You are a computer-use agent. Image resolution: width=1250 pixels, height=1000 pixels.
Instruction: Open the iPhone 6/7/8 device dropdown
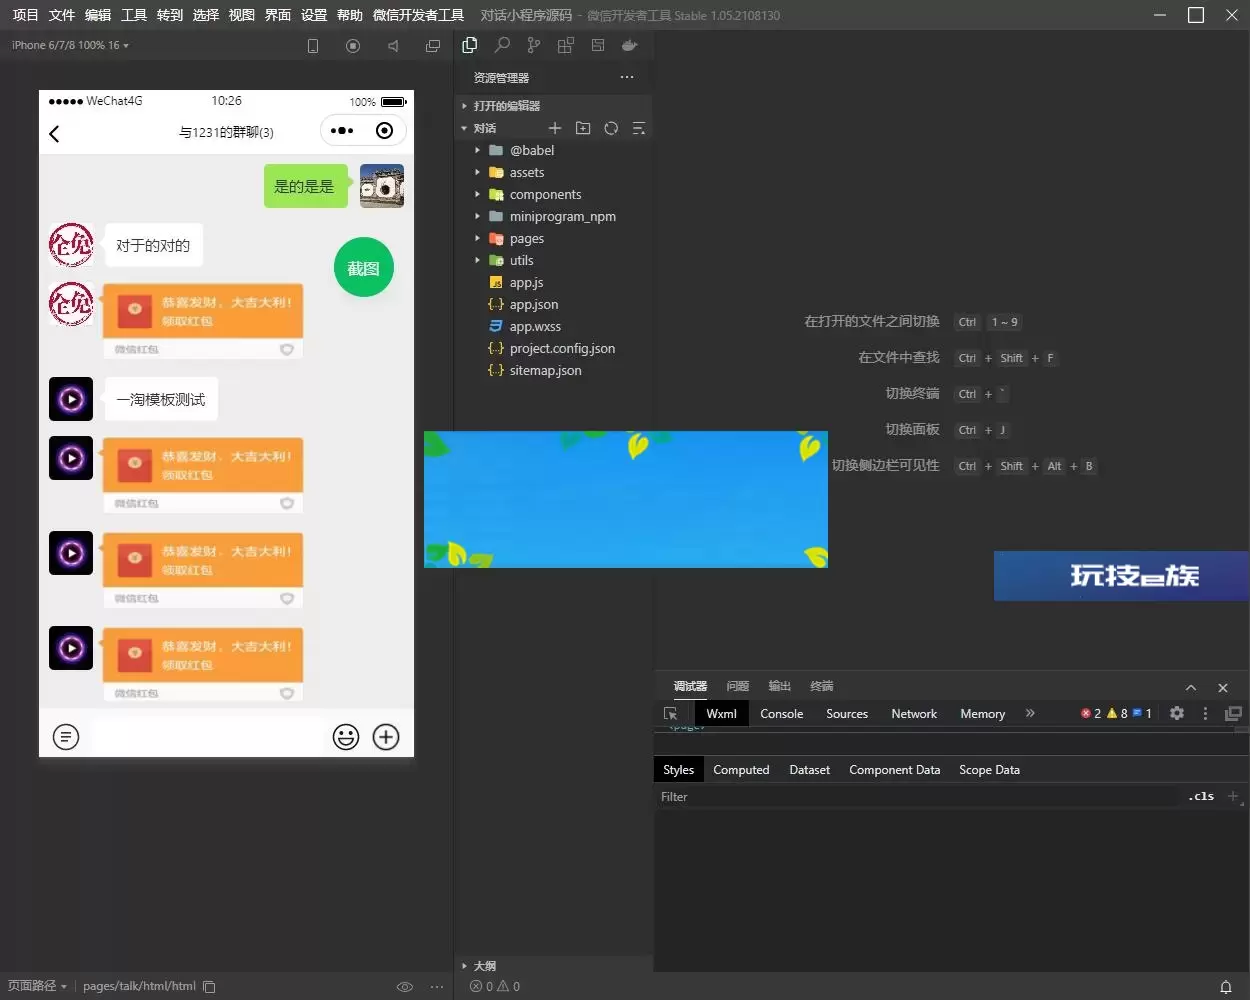click(x=70, y=45)
